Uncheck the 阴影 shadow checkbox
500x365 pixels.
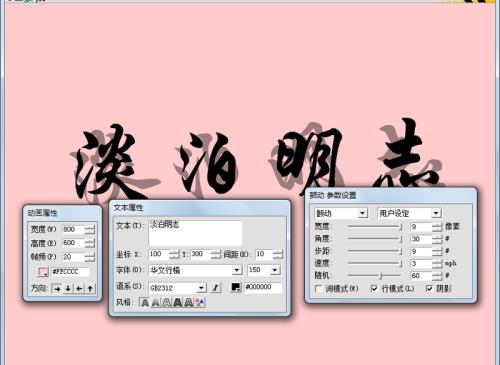(x=430, y=289)
